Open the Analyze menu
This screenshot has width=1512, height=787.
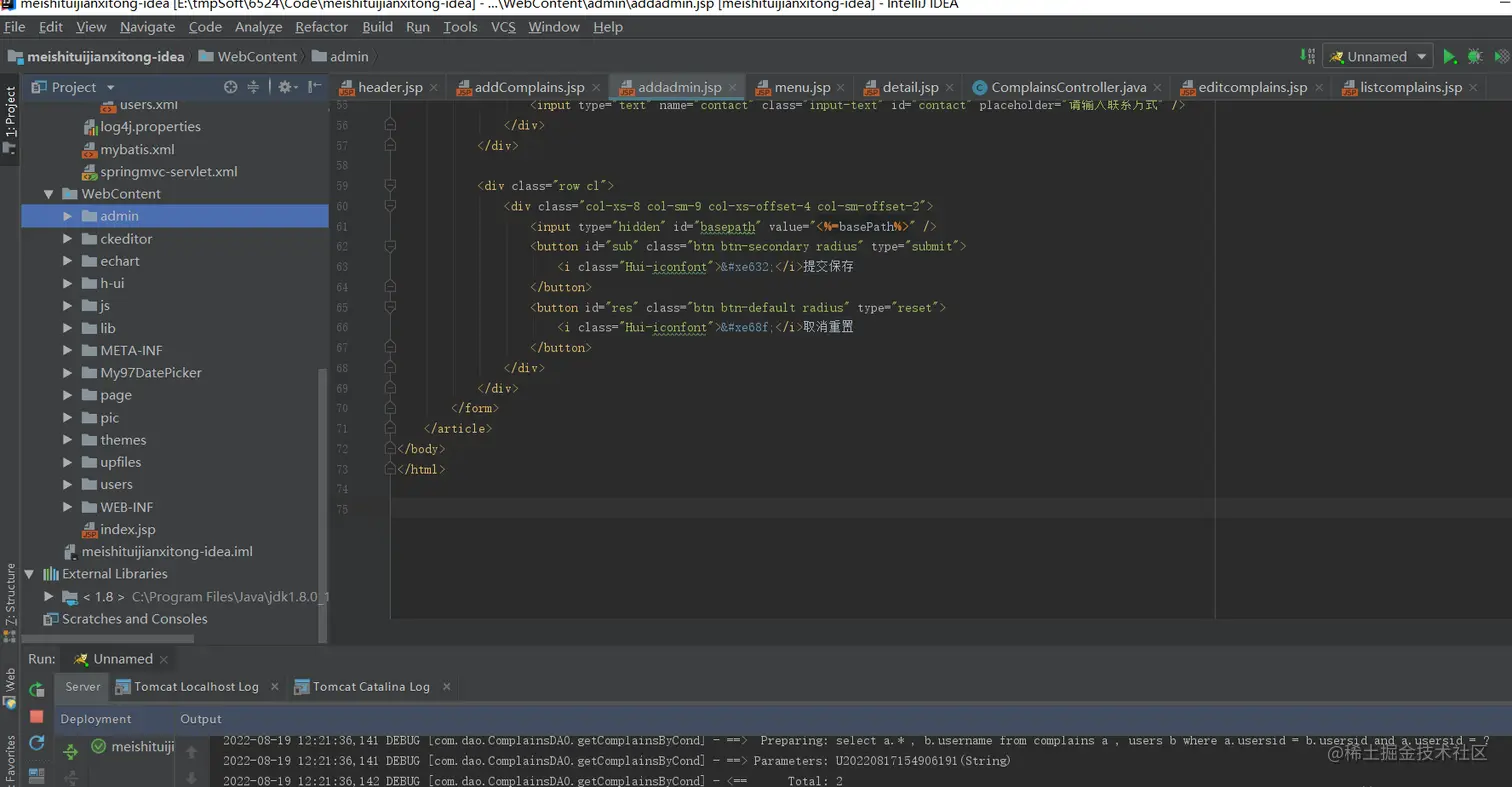click(x=259, y=27)
